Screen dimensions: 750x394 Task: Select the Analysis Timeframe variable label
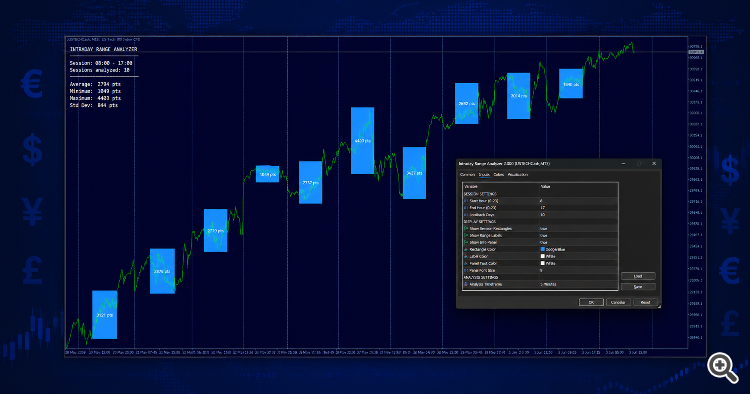485,284
